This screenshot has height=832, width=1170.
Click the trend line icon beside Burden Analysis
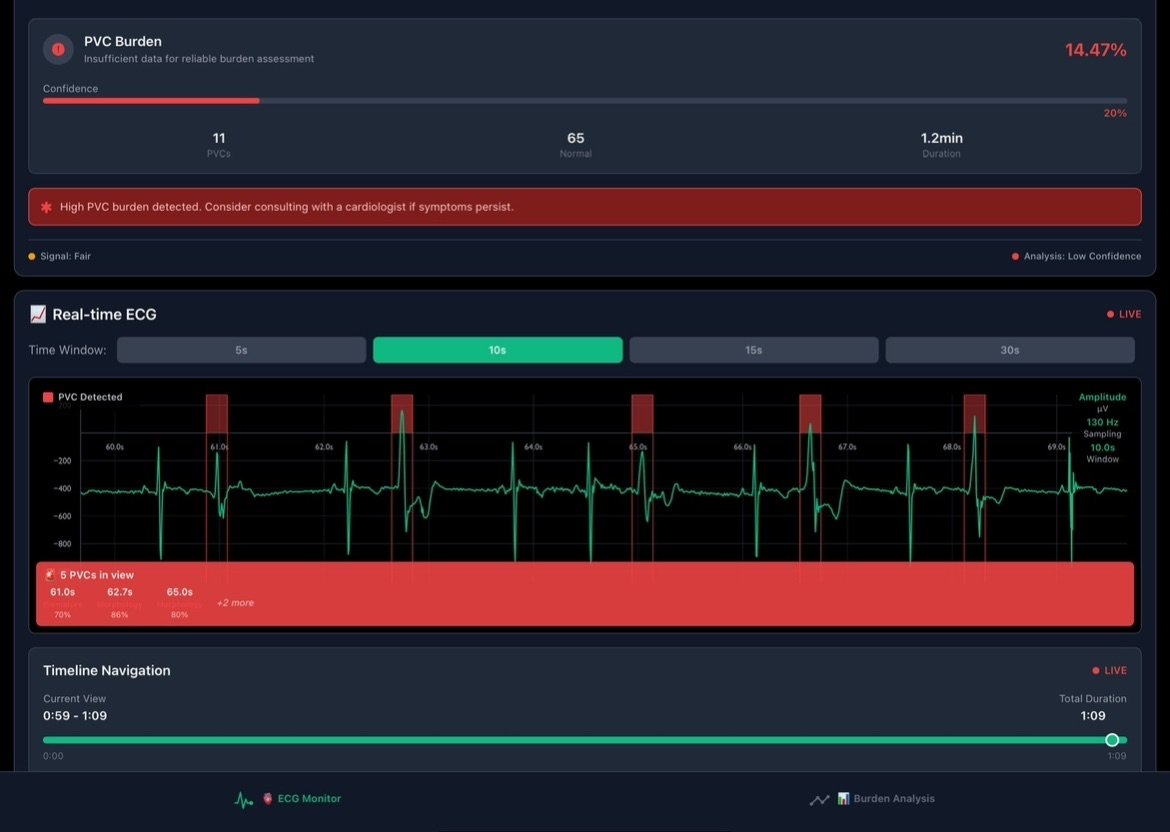point(820,800)
